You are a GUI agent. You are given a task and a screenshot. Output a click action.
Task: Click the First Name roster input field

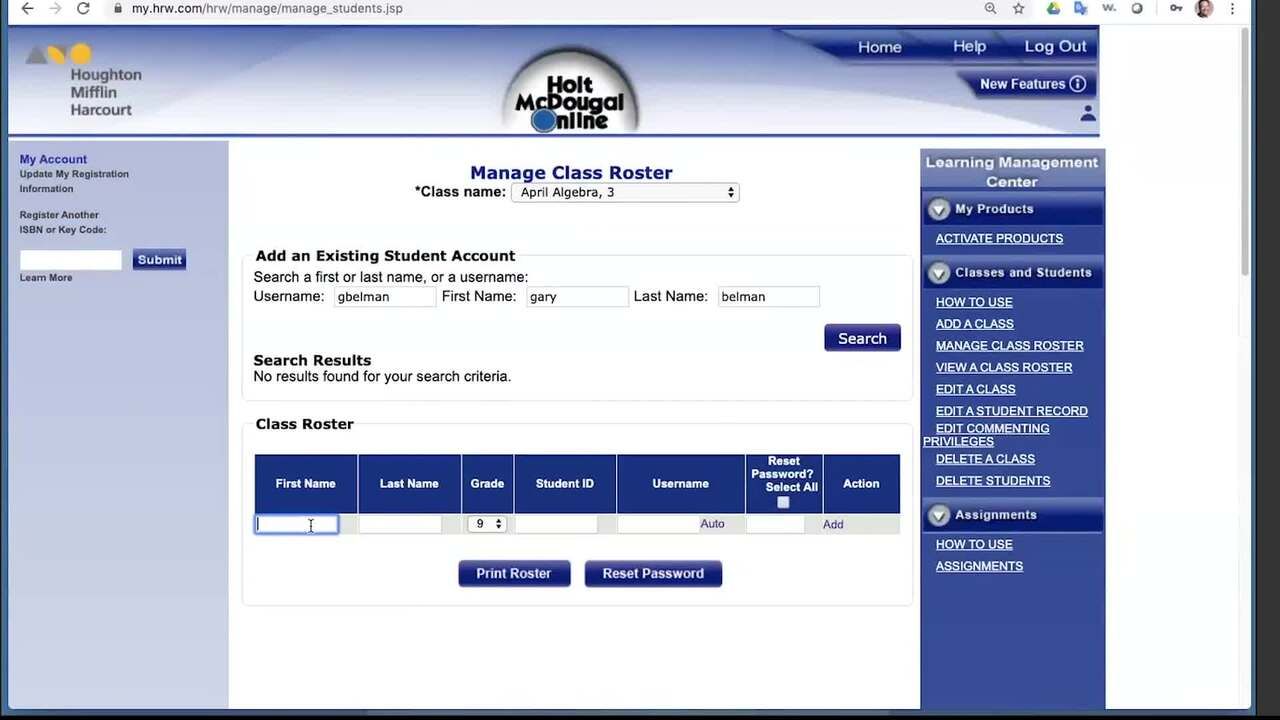click(296, 524)
